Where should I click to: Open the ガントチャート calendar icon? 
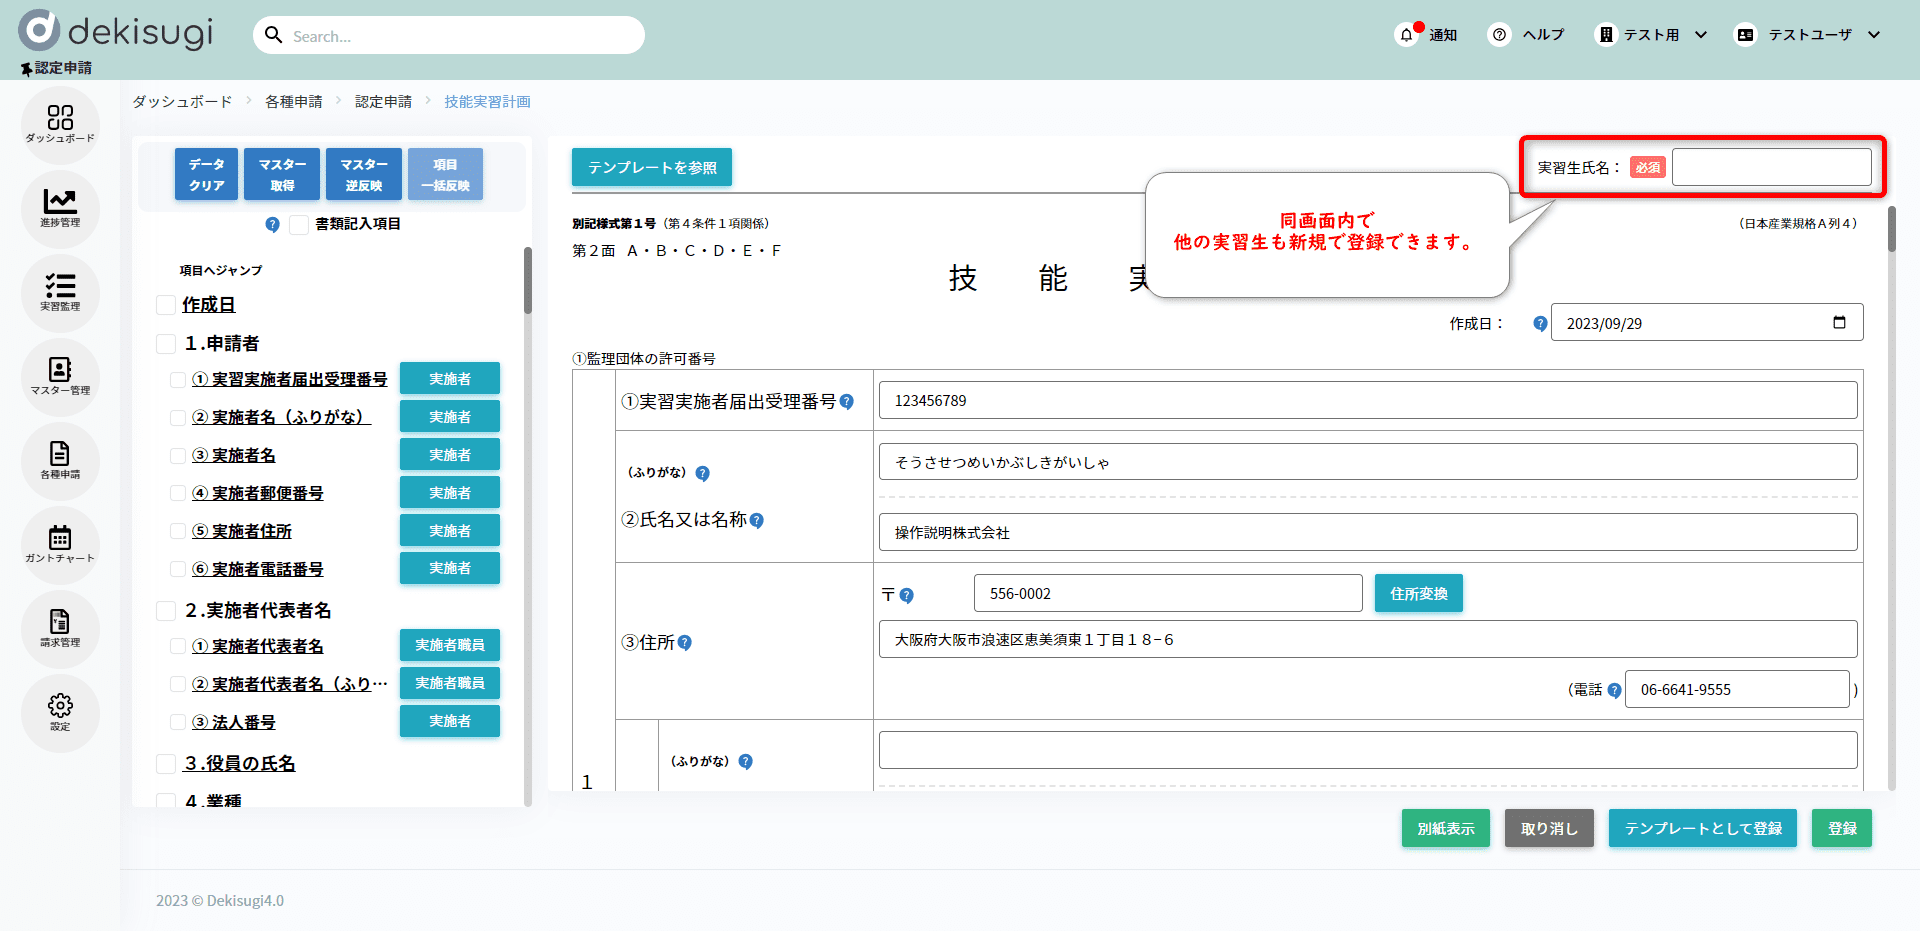60,544
